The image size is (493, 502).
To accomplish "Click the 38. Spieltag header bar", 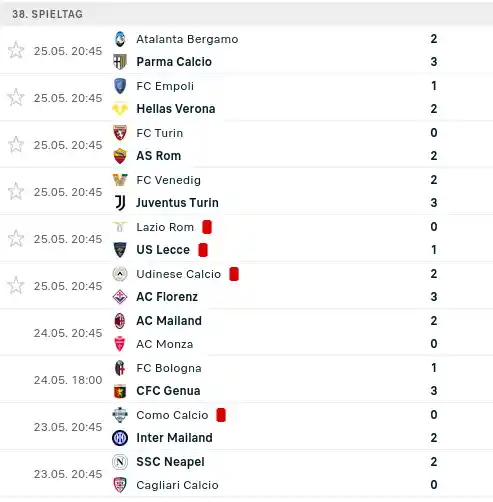I will 246,14.
